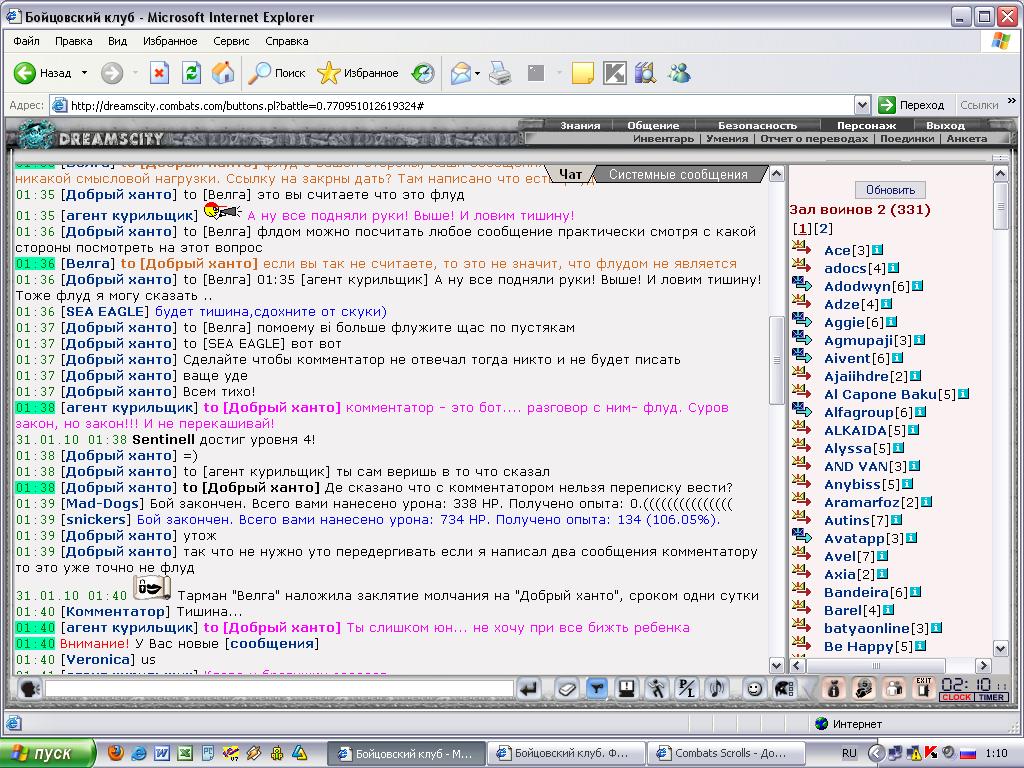Image resolution: width=1024 pixels, height=768 pixels.
Task: Click the Обновить button
Action: pos(890,190)
